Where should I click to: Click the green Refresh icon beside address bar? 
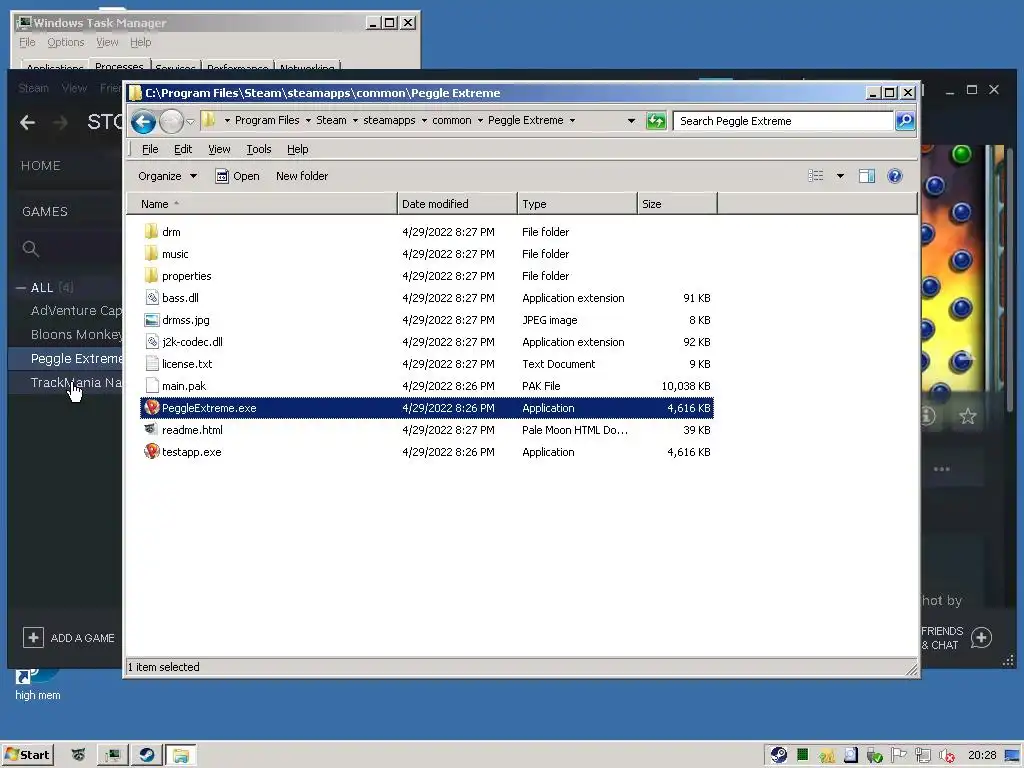tap(656, 121)
